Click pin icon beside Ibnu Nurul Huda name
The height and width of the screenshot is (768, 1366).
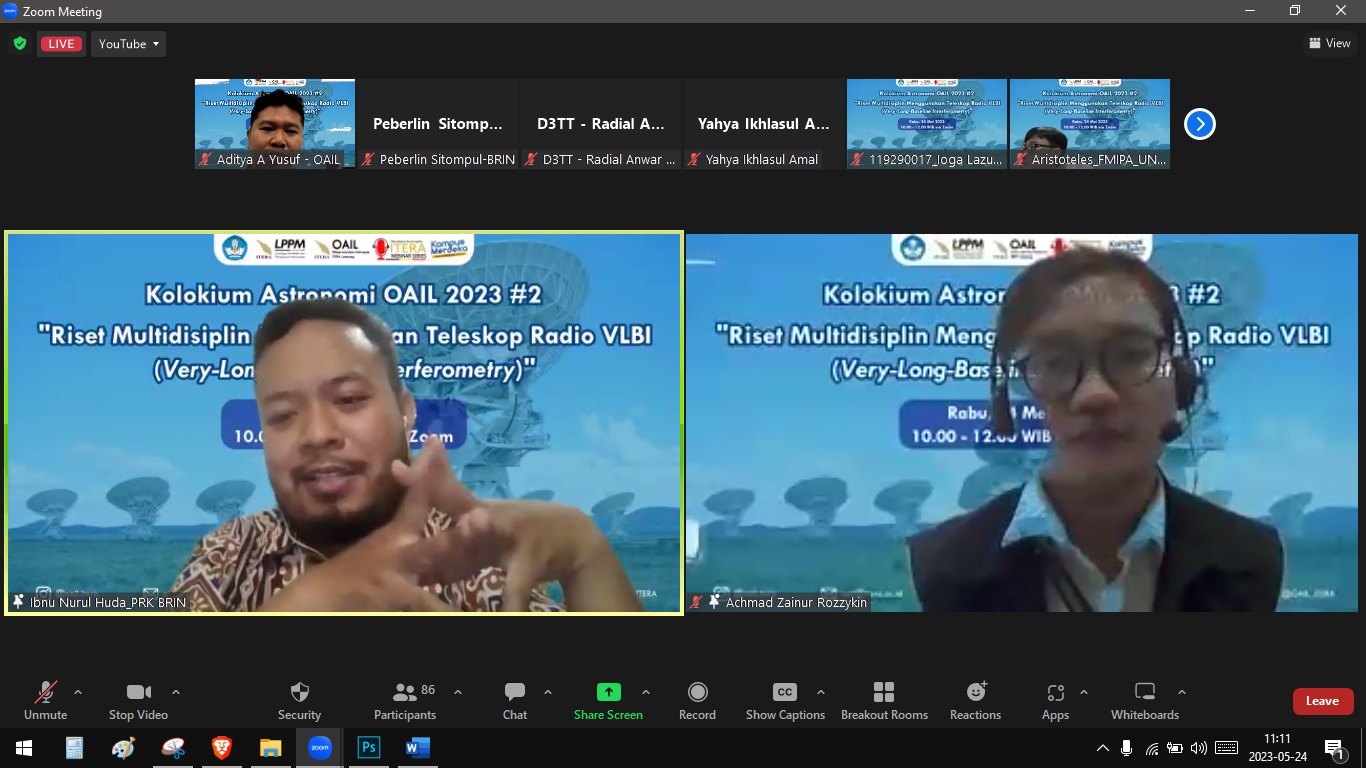point(18,602)
